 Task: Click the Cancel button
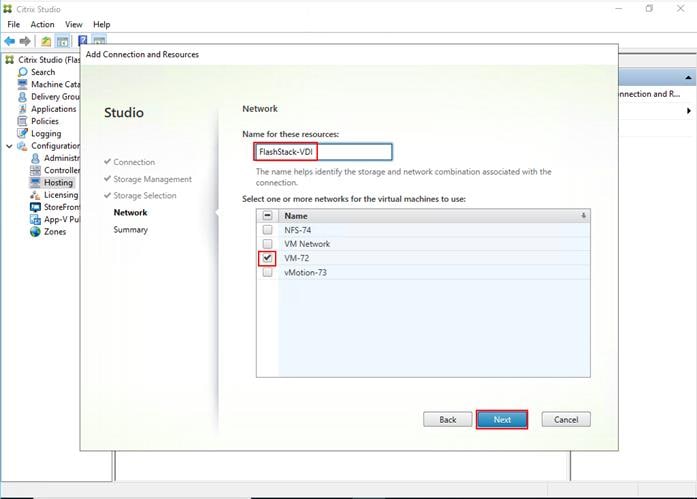566,419
